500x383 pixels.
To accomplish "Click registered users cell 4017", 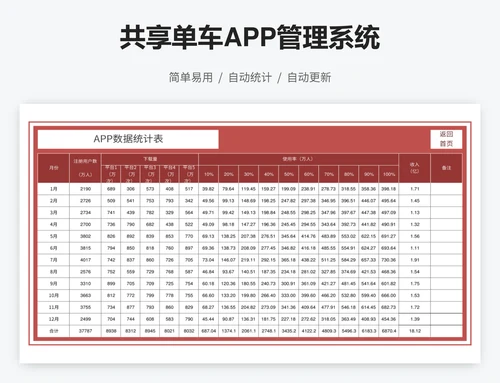I will tap(85, 260).
